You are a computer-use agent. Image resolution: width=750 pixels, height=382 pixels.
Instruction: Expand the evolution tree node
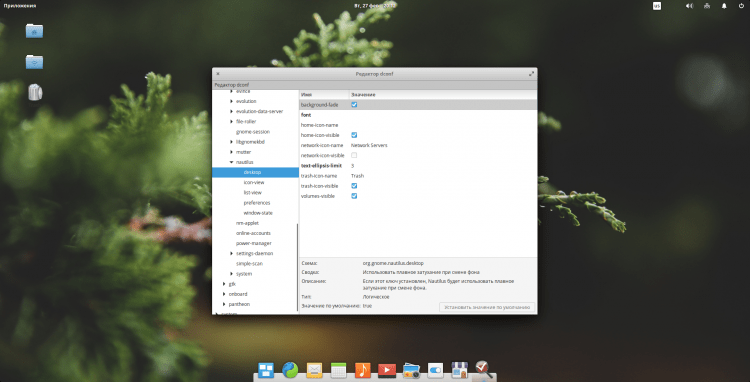click(x=232, y=101)
